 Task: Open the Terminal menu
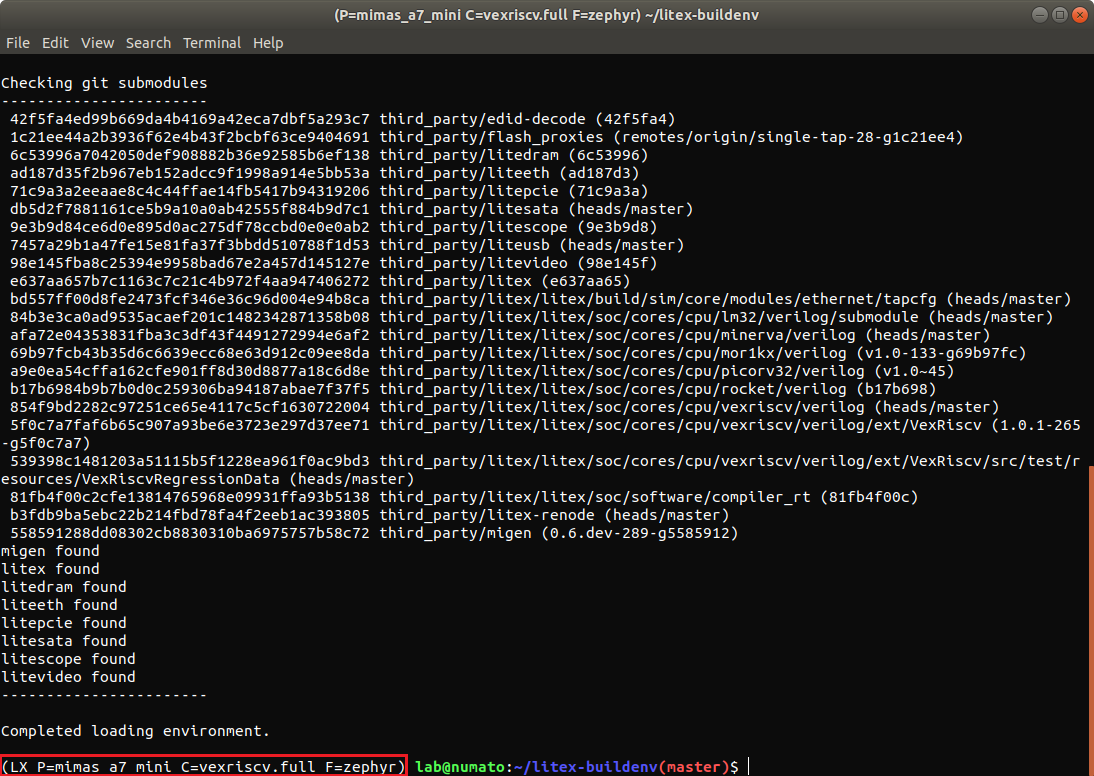[211, 43]
